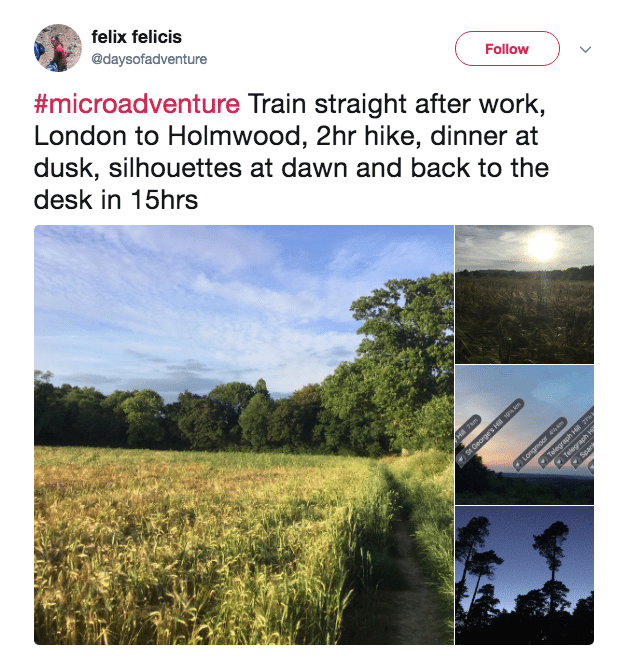
Task: Expand the tweet options chevron
Action: coord(586,49)
